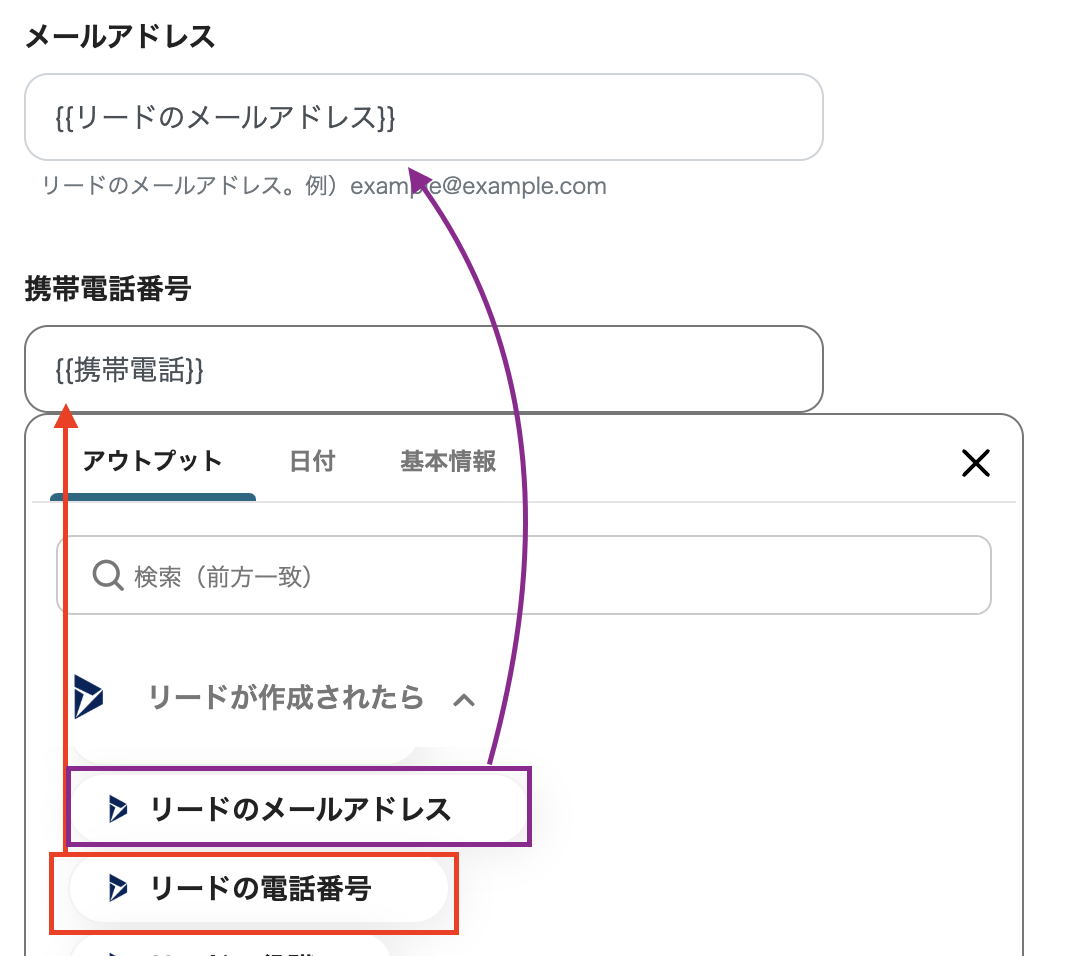Insert the リードの電話番号 output option

[x=260, y=887]
